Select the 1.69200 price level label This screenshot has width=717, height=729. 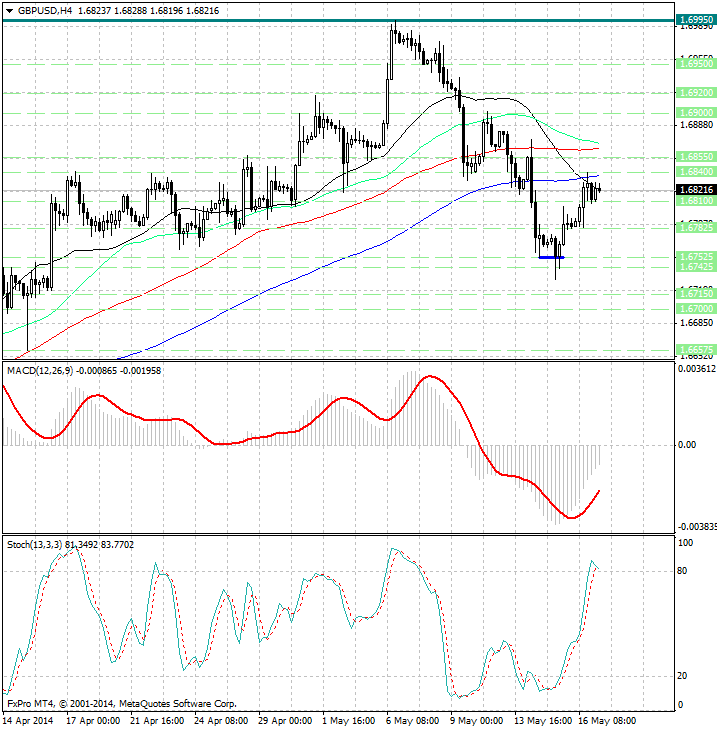pyautogui.click(x=696, y=93)
